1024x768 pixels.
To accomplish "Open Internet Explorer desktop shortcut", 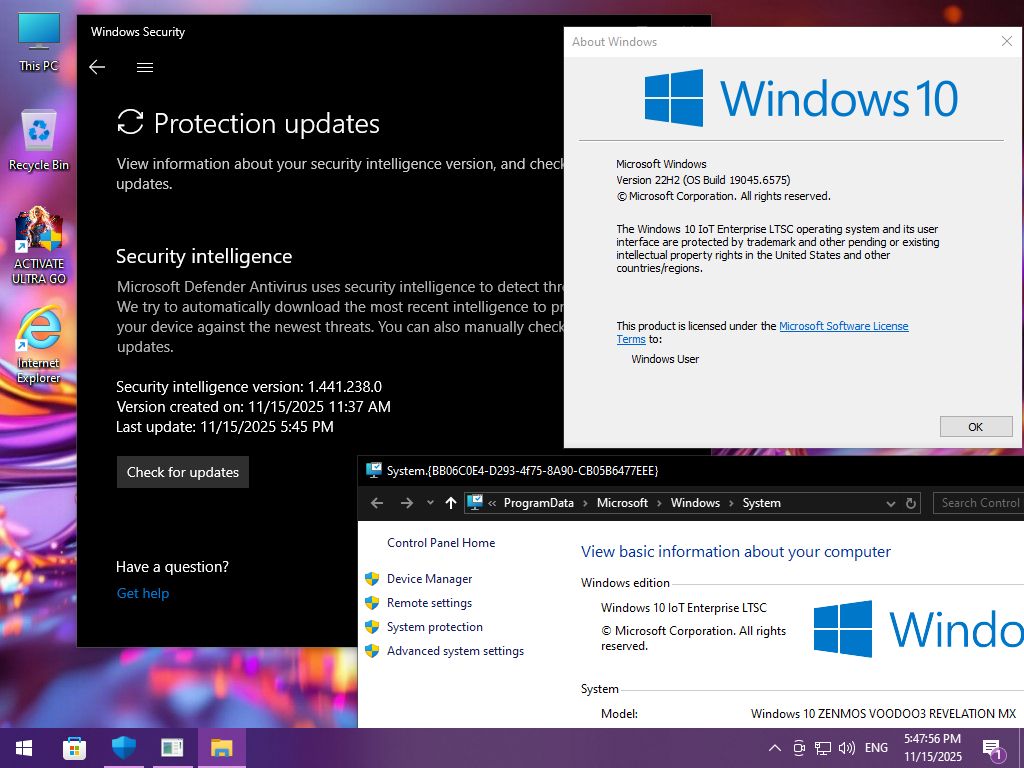I will (39, 345).
